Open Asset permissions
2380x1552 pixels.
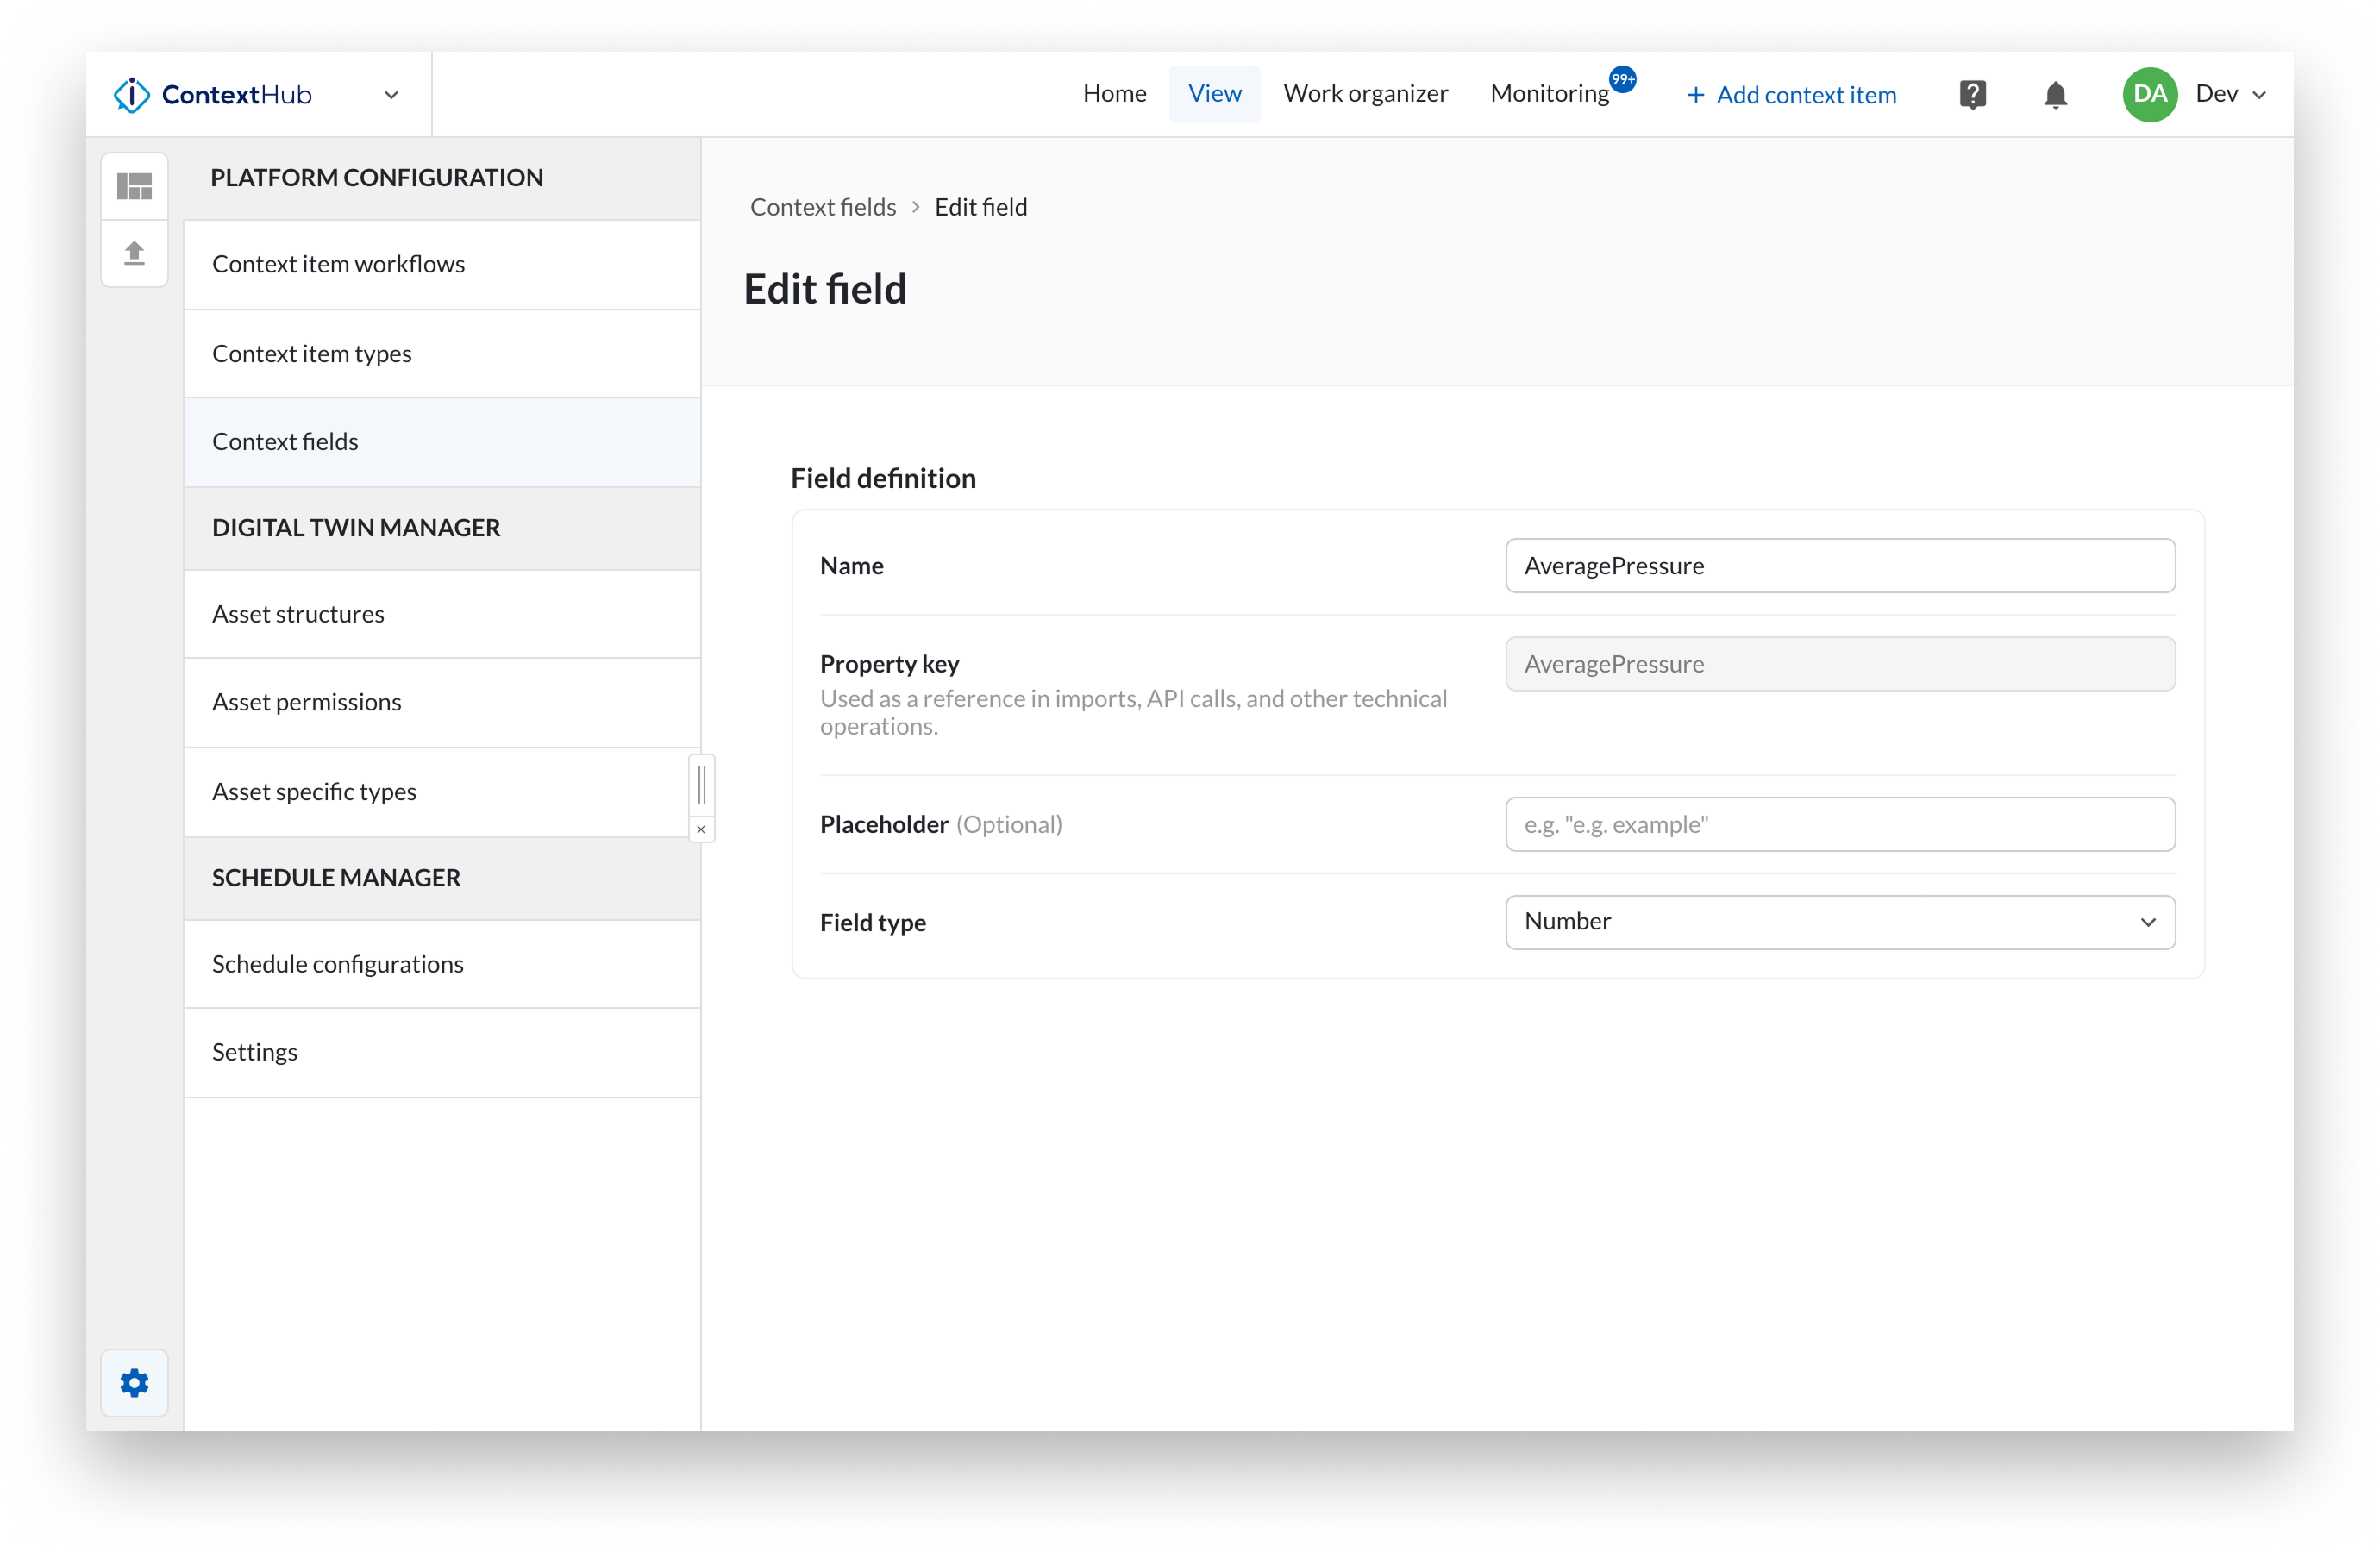[x=442, y=702]
